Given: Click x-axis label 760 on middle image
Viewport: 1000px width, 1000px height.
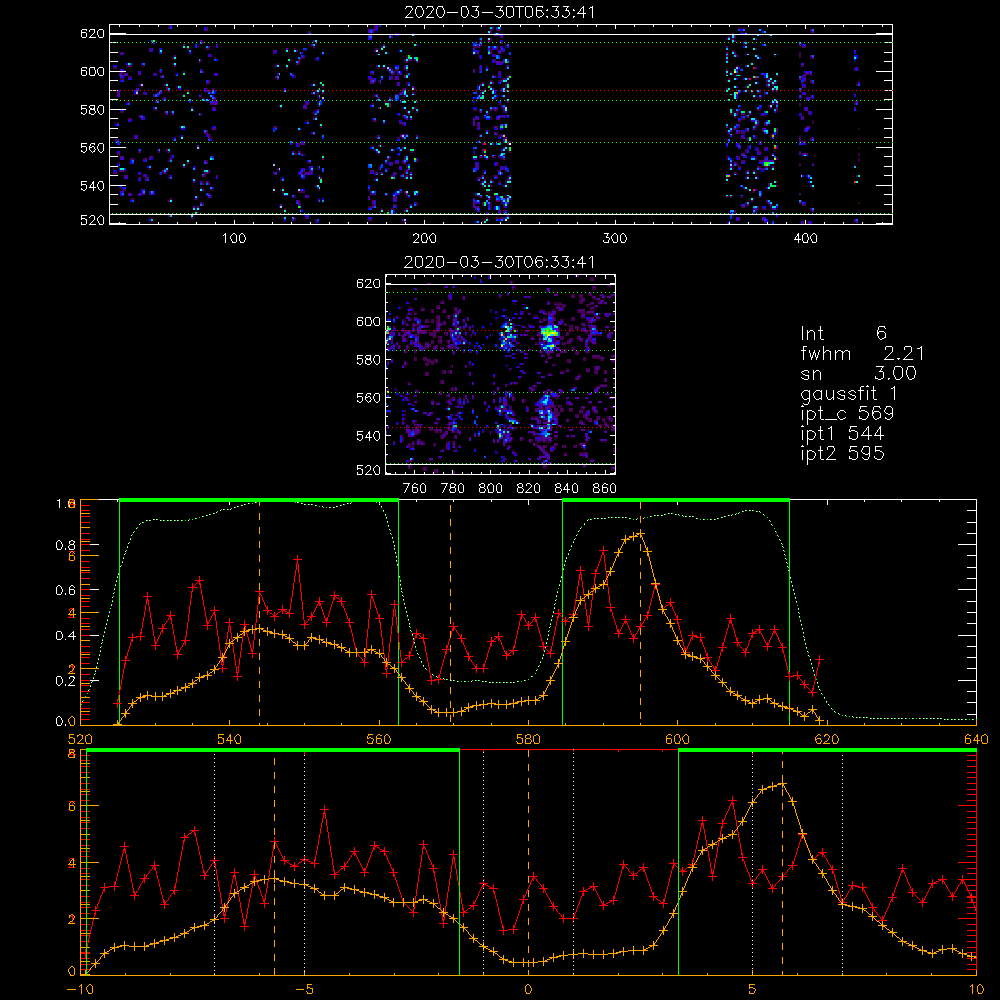Looking at the screenshot, I should (x=415, y=488).
